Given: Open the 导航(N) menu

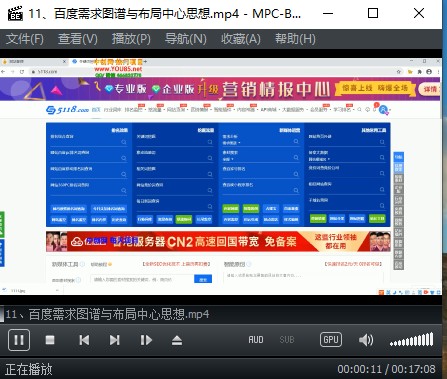Looking at the screenshot, I should pos(186,39).
